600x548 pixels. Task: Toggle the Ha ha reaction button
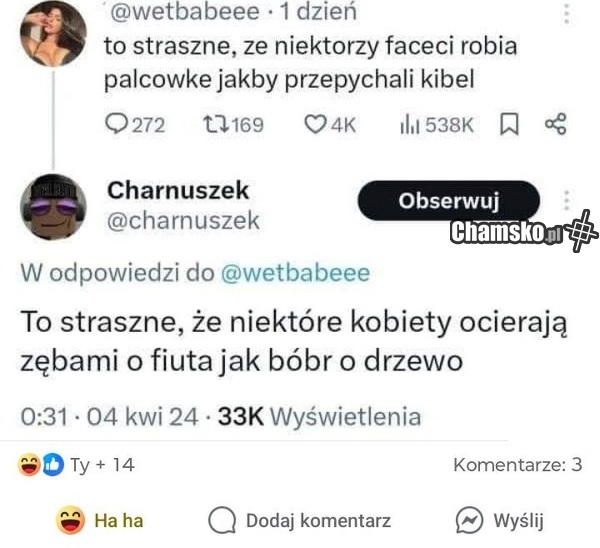(100, 520)
